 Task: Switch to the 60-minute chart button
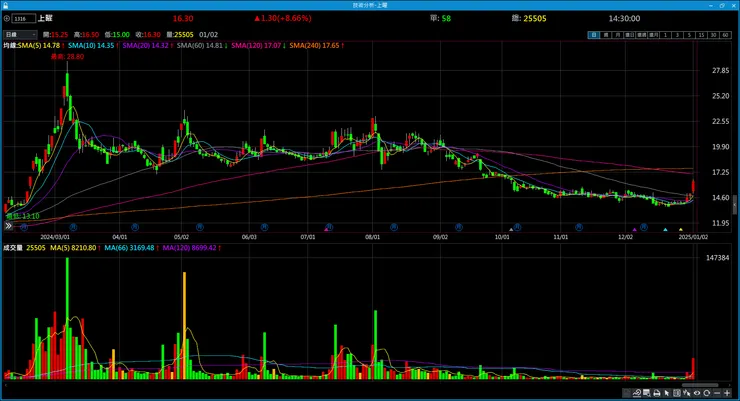[725, 35]
